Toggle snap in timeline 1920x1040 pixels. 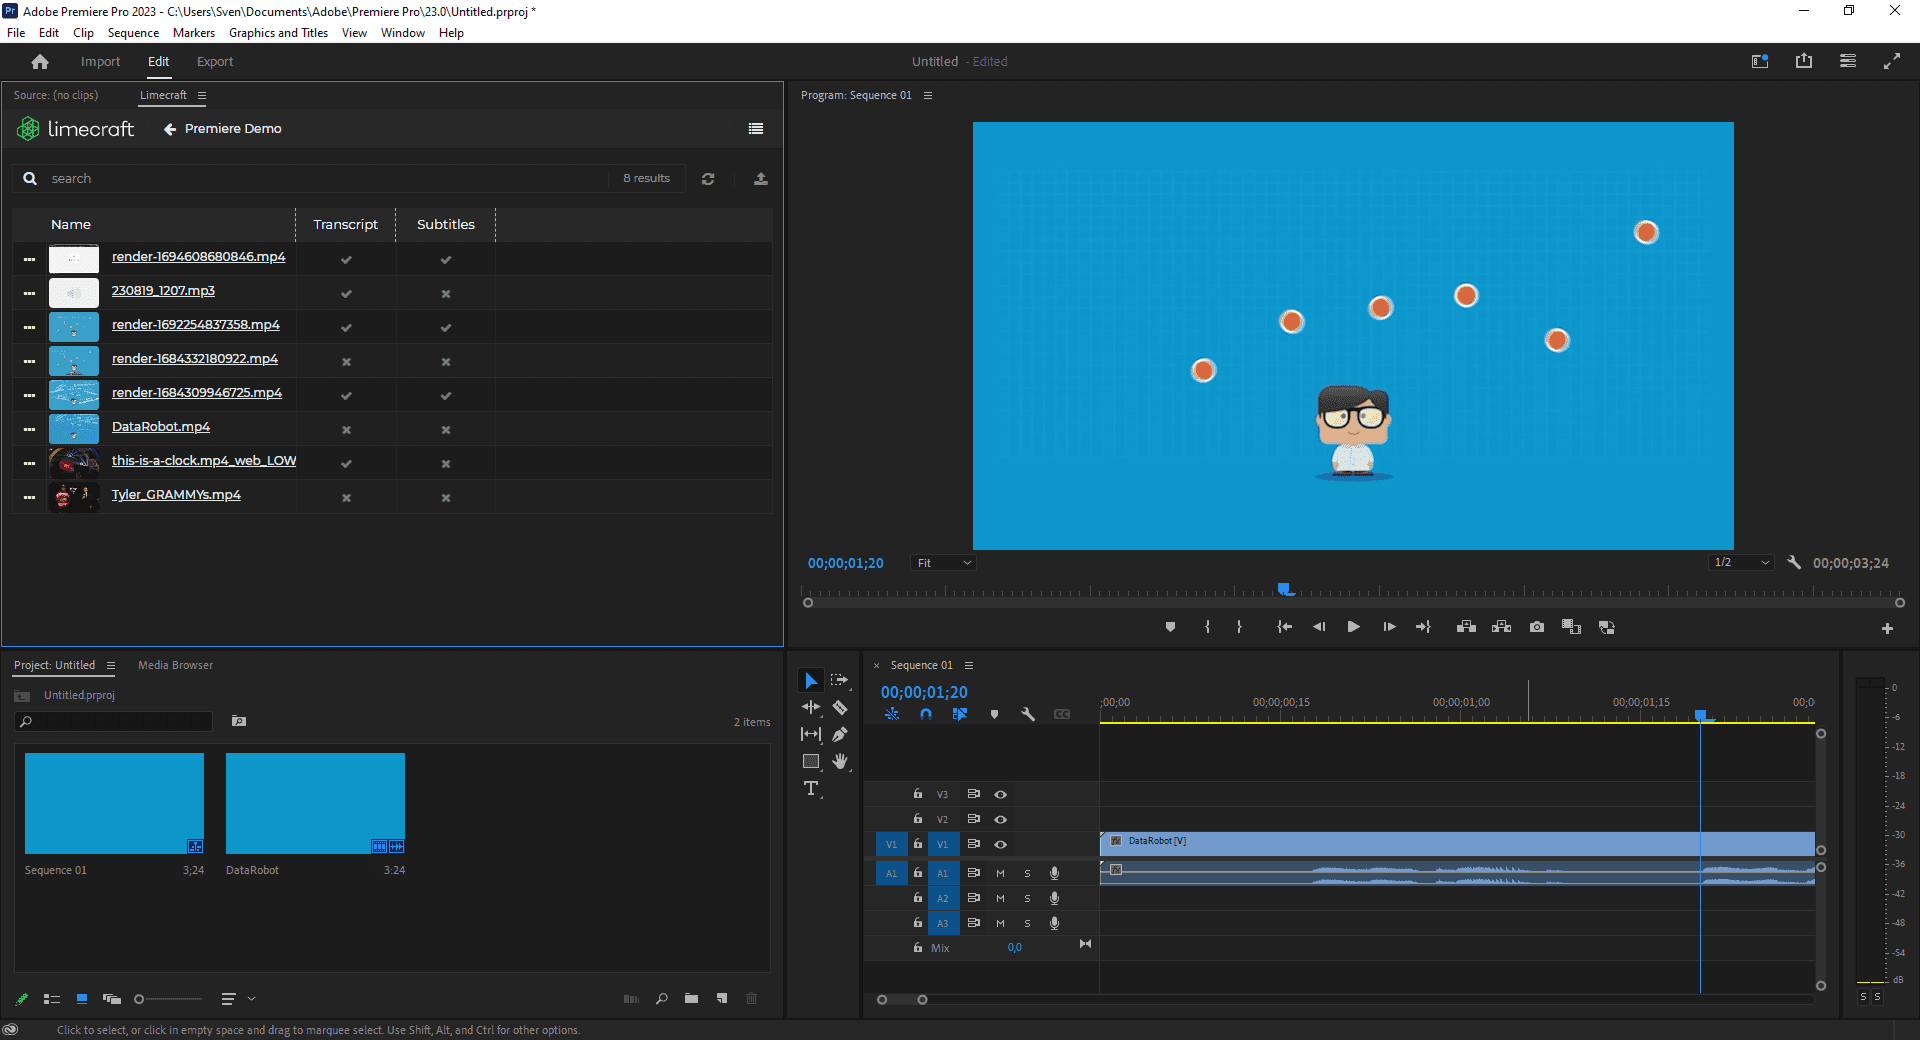(926, 714)
